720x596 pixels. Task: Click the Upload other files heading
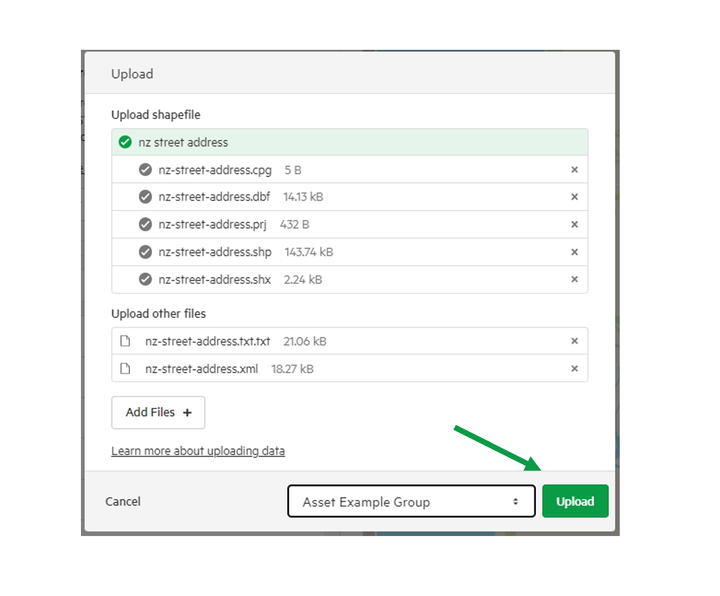[x=158, y=314]
